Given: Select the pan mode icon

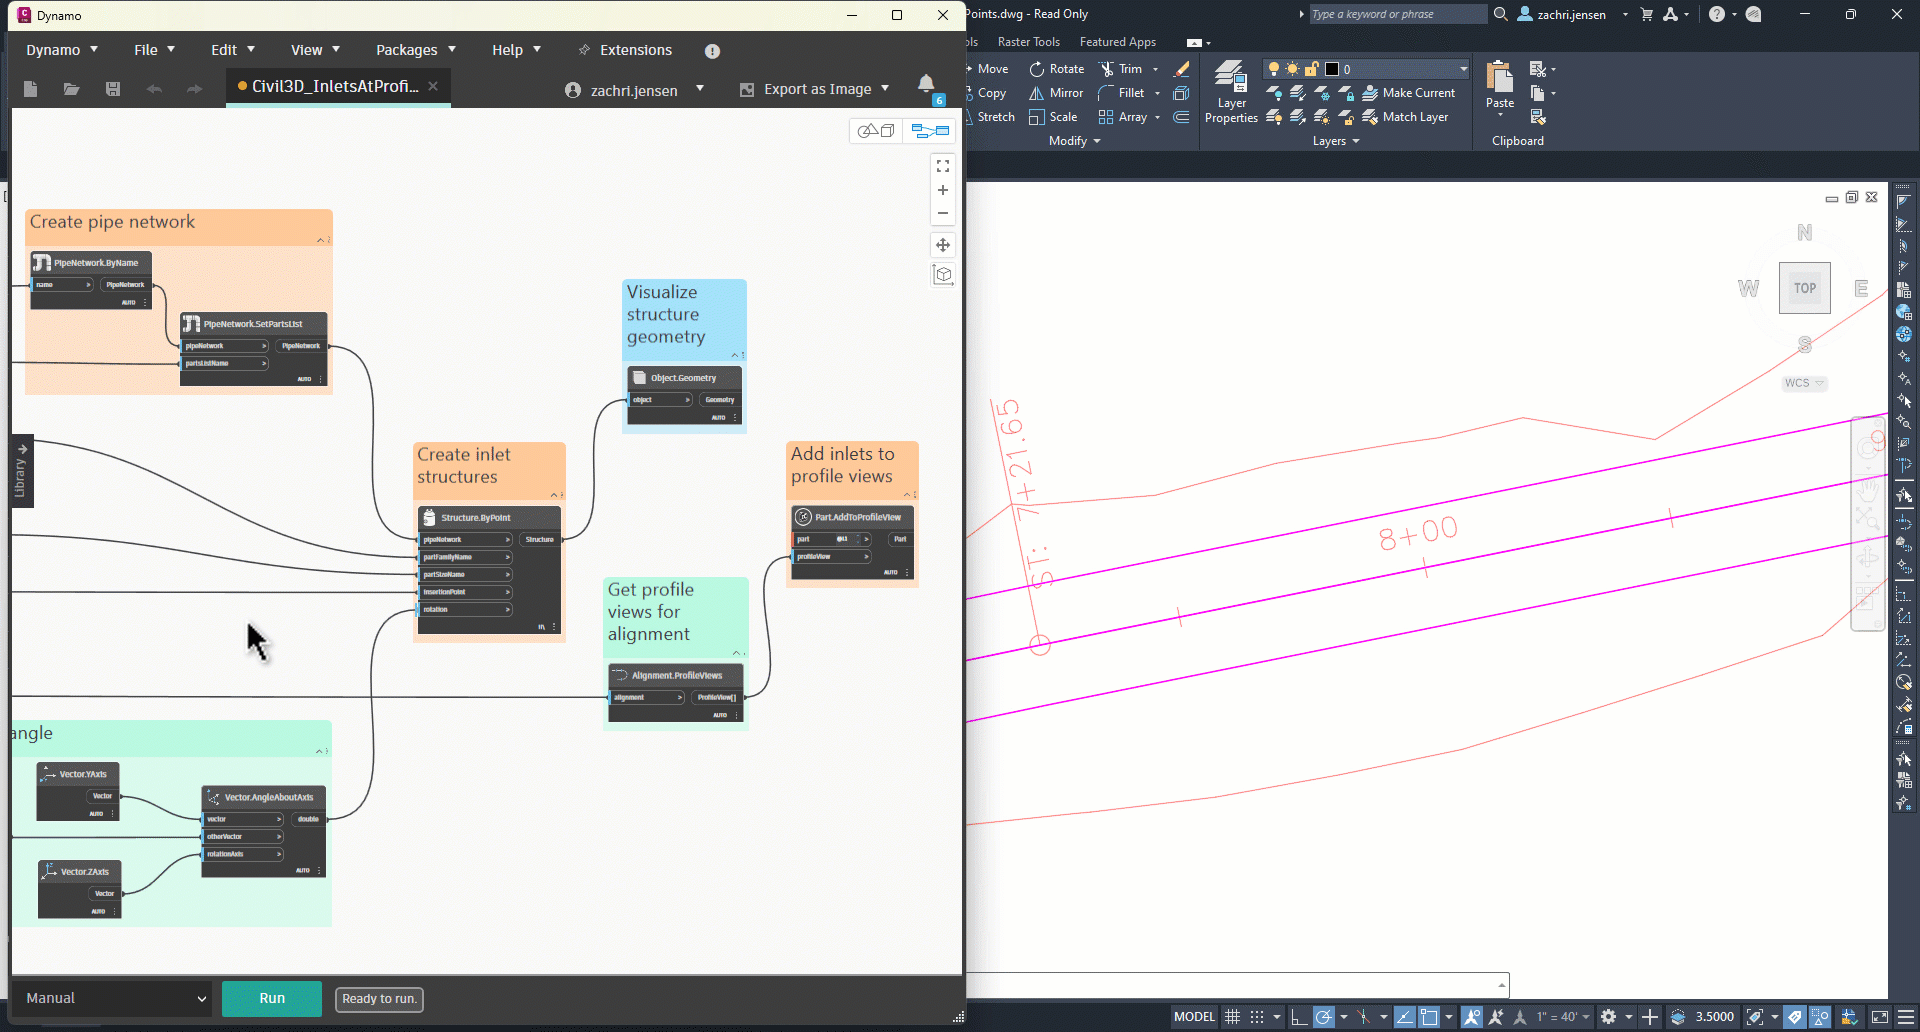Looking at the screenshot, I should click(x=942, y=245).
